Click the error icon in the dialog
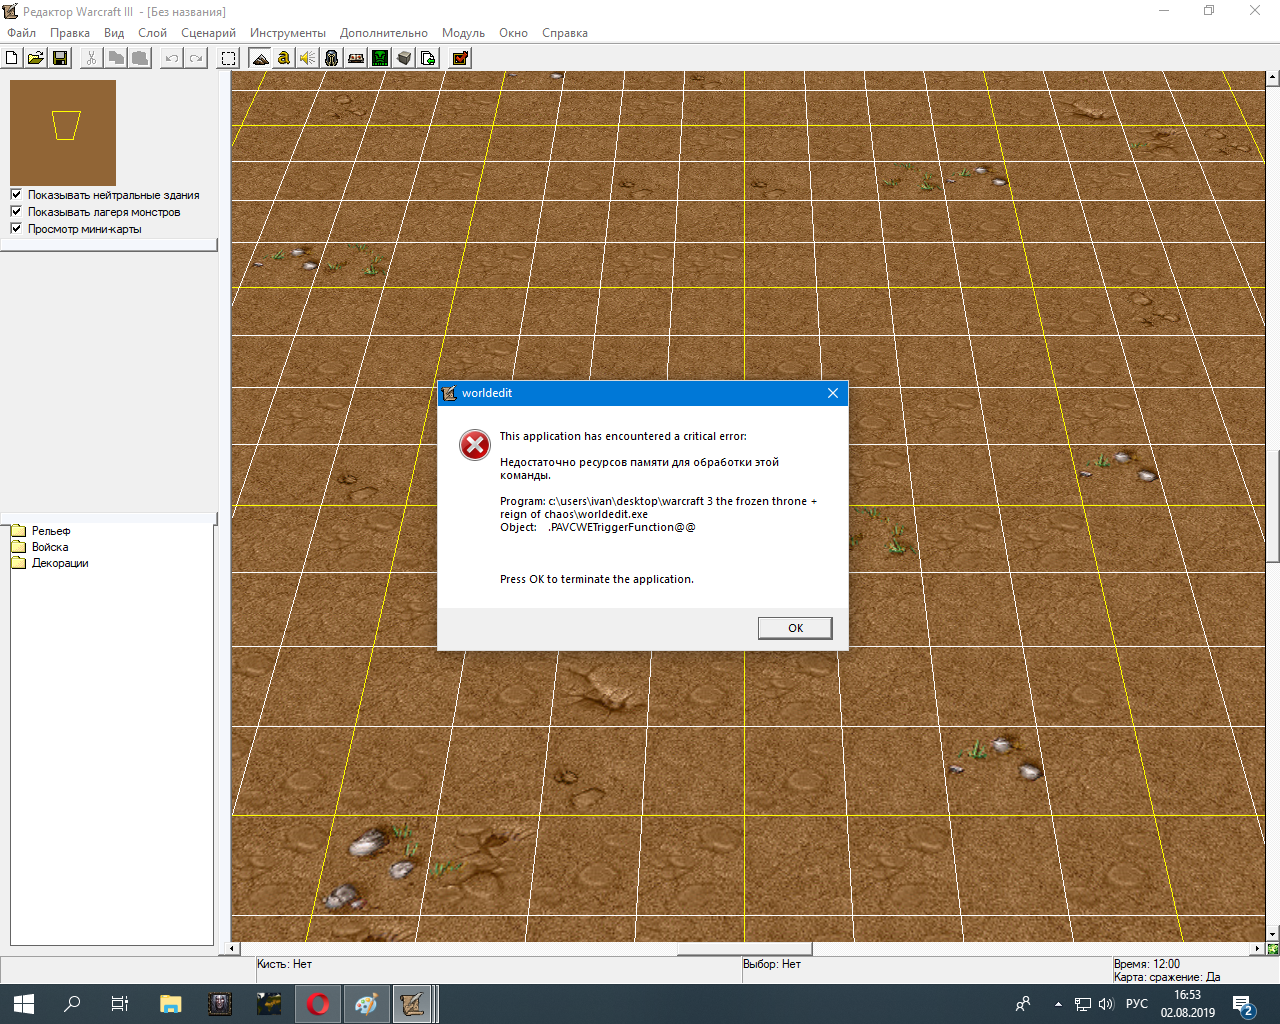Screen dimensions: 1280x1024 click(x=475, y=445)
